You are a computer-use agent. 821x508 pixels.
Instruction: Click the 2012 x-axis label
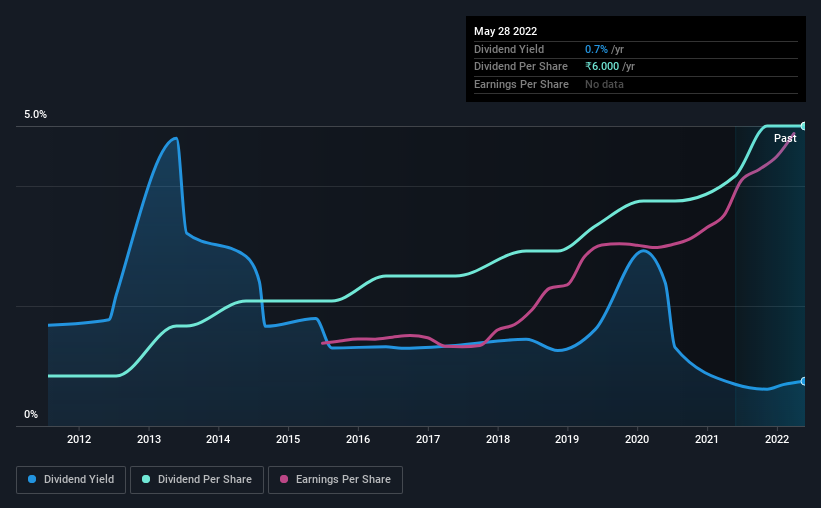click(79, 439)
